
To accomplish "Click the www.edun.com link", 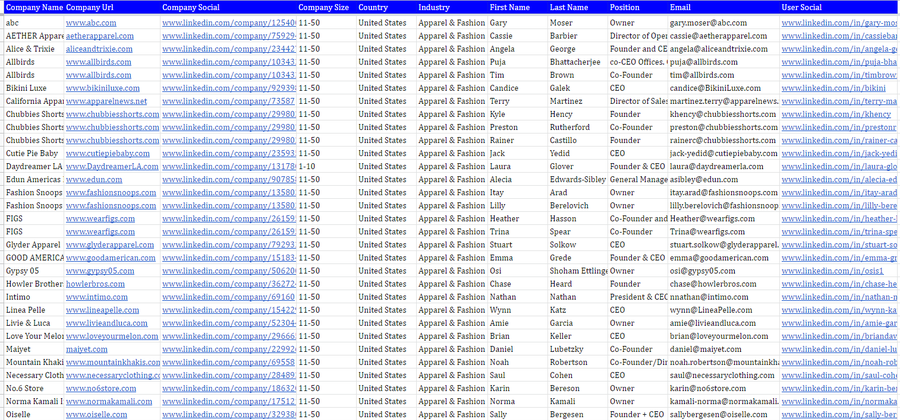I will coord(94,180).
